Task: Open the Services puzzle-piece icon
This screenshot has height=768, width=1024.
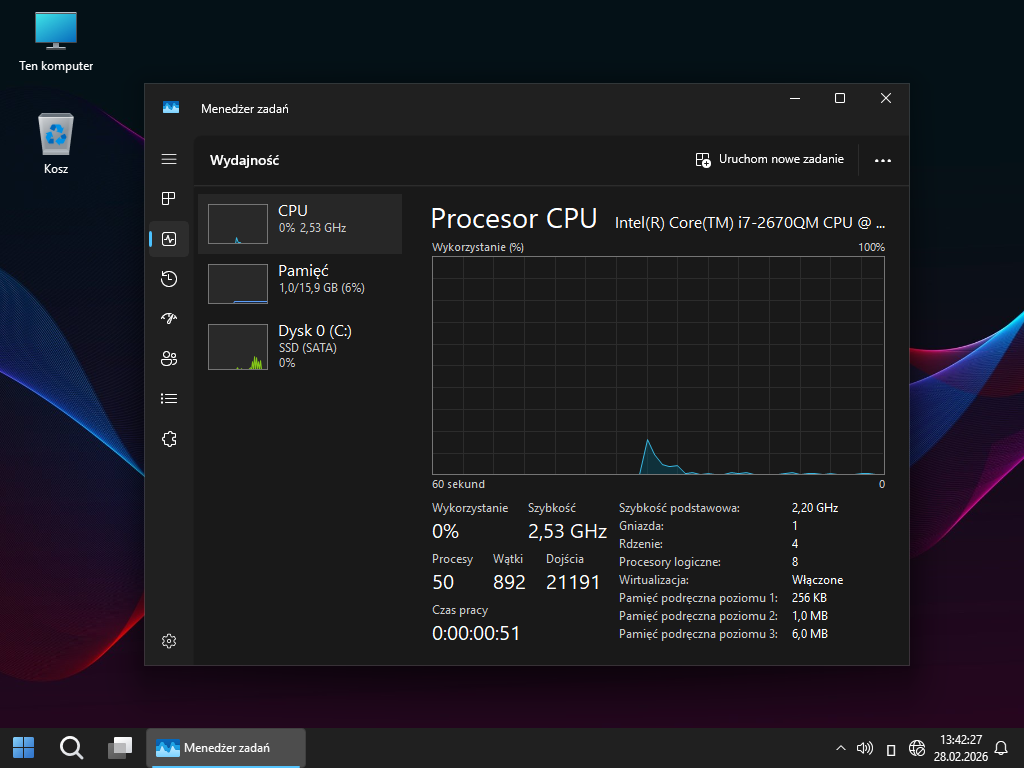Action: [x=169, y=439]
